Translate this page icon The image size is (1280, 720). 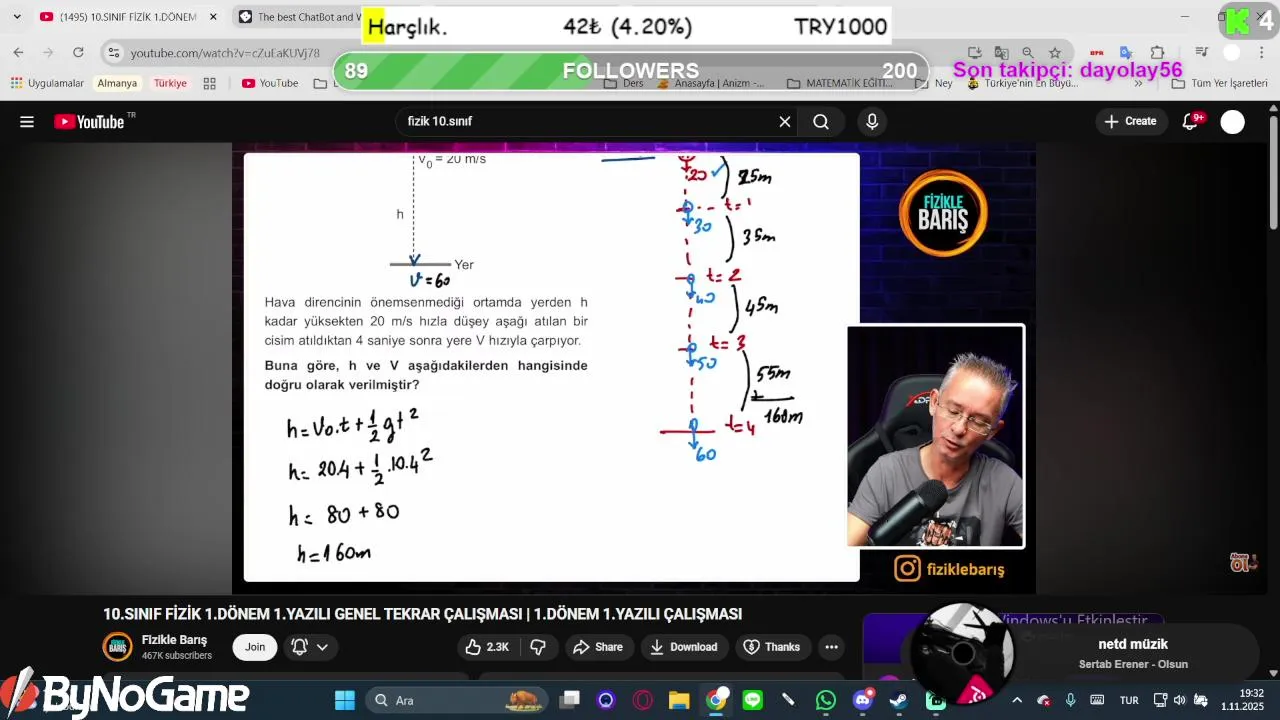click(1001, 53)
